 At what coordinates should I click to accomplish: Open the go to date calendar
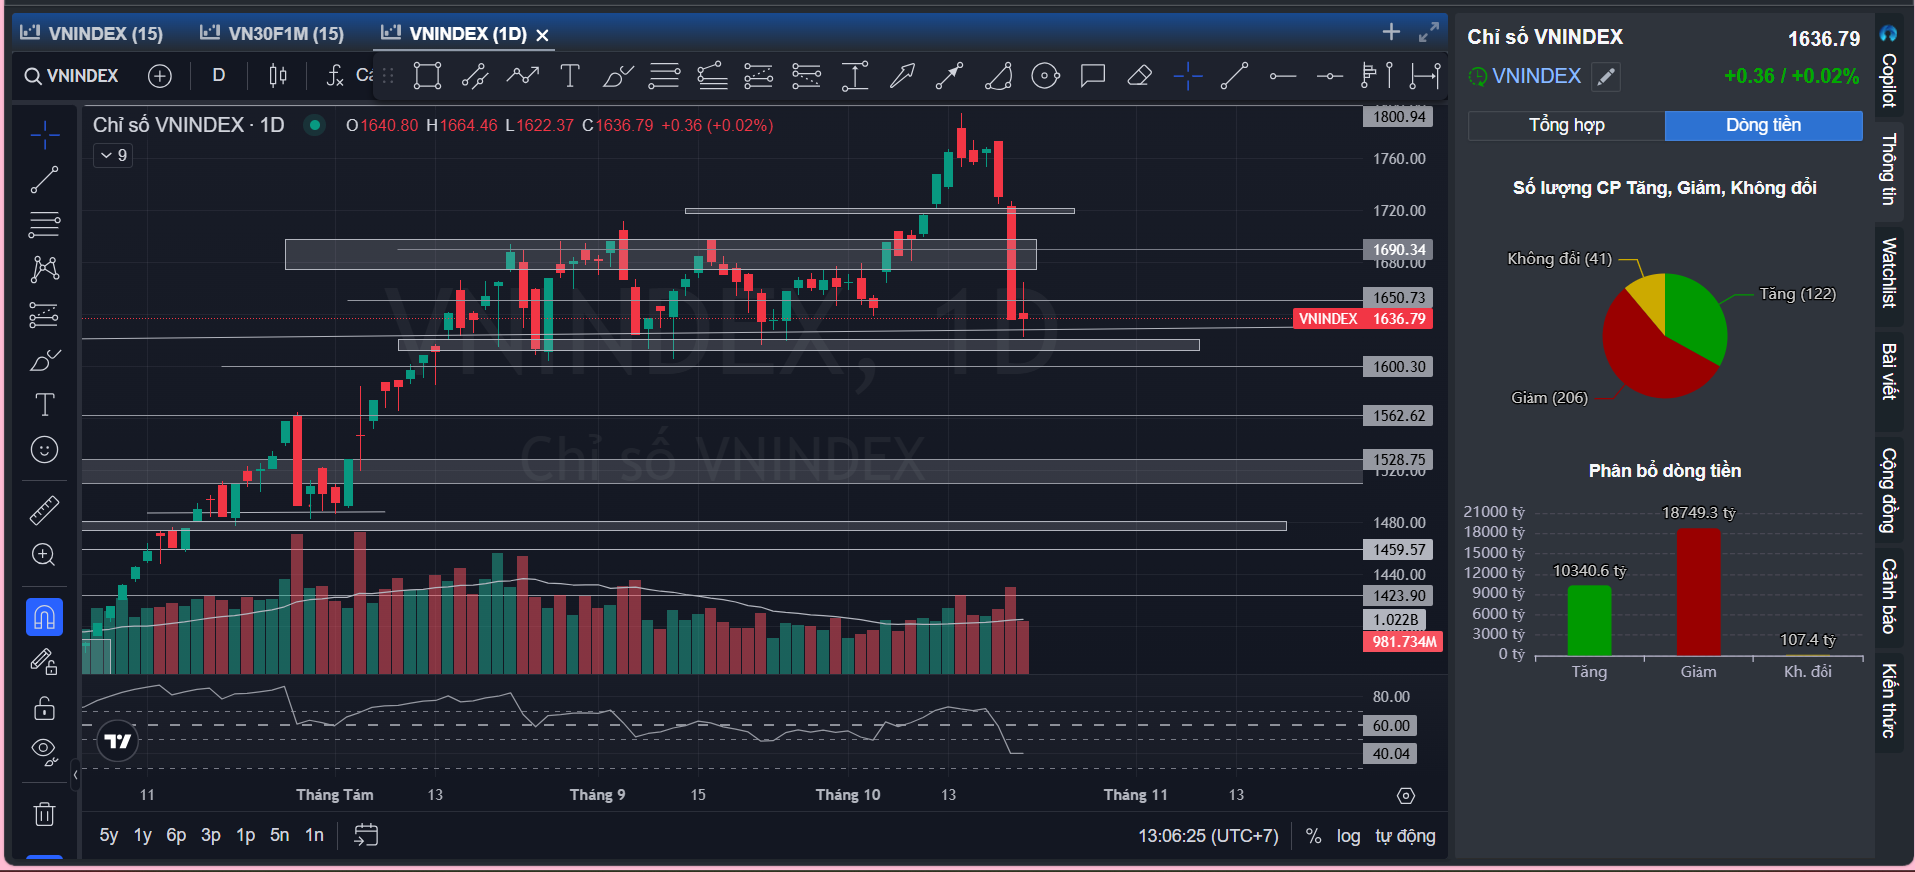coord(366,835)
